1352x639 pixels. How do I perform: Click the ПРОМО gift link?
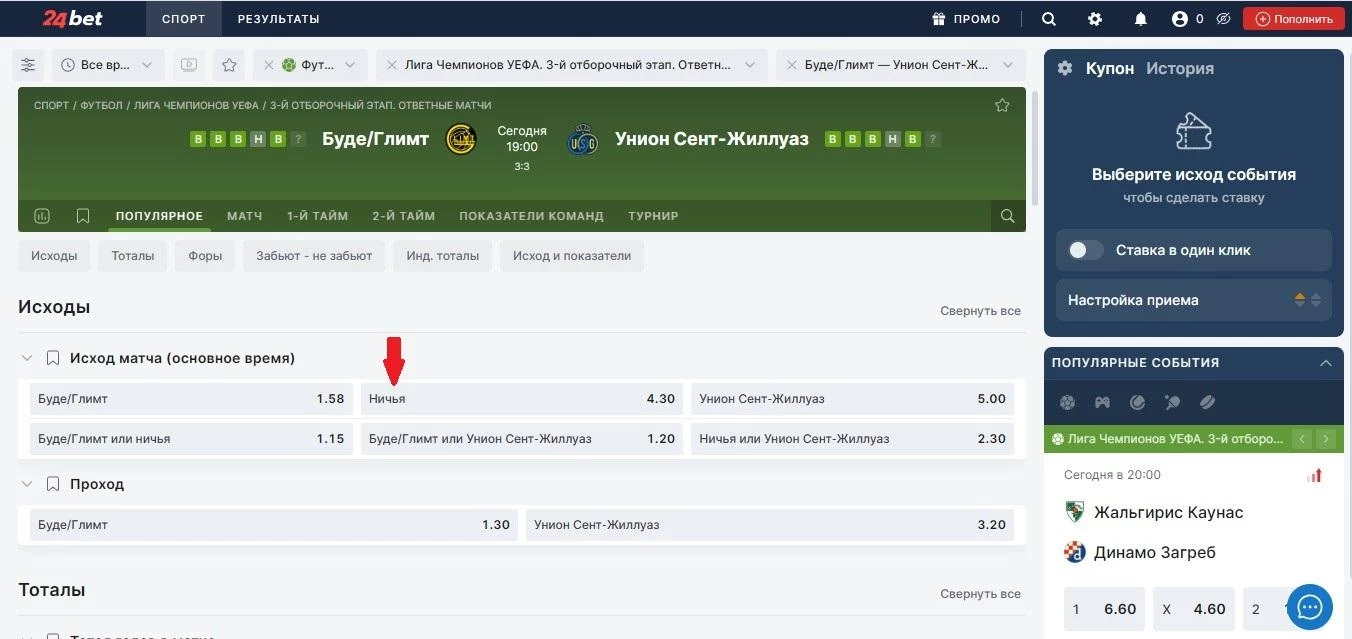(x=966, y=19)
